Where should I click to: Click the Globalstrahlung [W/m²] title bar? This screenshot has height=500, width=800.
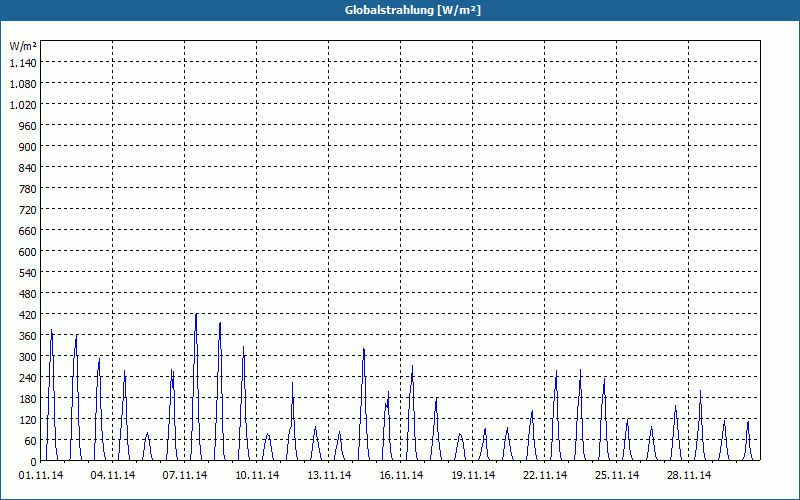pyautogui.click(x=400, y=10)
